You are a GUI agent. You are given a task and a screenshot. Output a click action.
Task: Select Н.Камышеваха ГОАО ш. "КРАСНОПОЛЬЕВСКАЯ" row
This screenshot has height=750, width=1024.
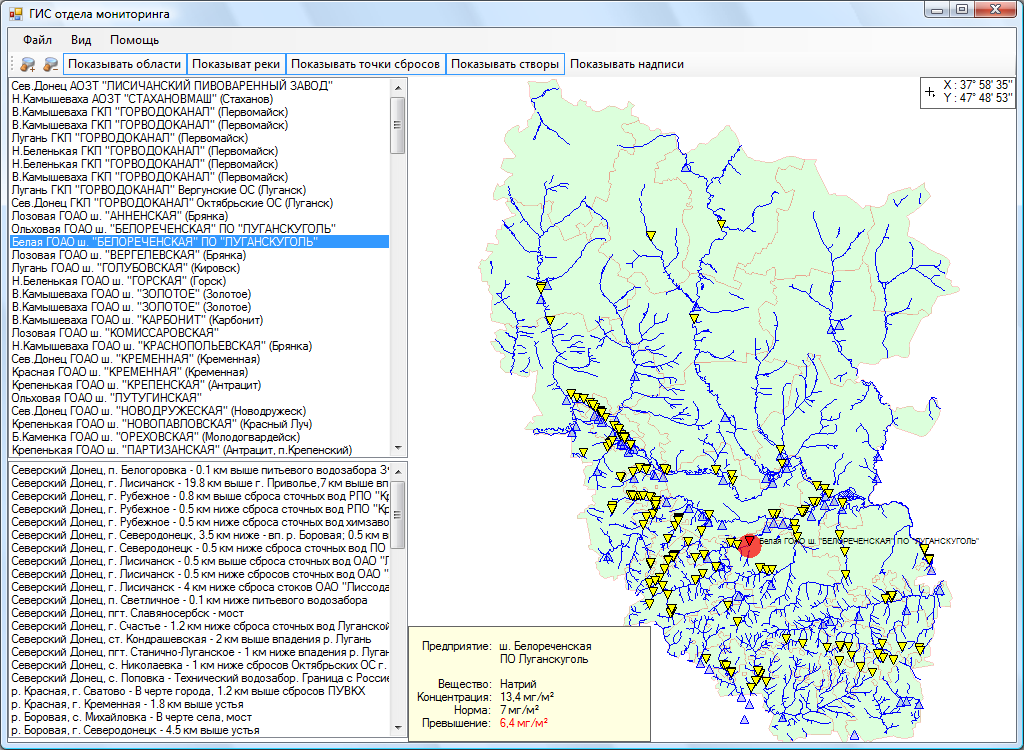[x=200, y=346]
